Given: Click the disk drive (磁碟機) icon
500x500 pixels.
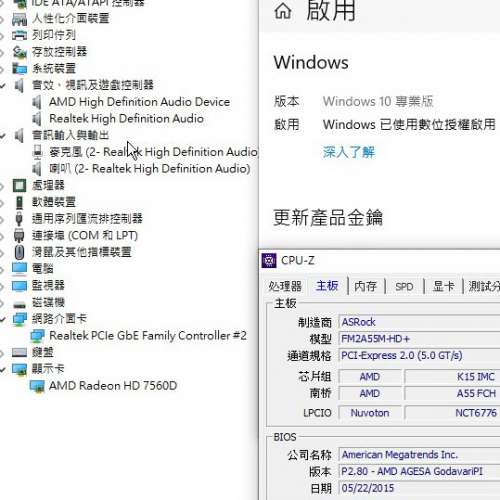Looking at the screenshot, I should pyautogui.click(x=19, y=304).
